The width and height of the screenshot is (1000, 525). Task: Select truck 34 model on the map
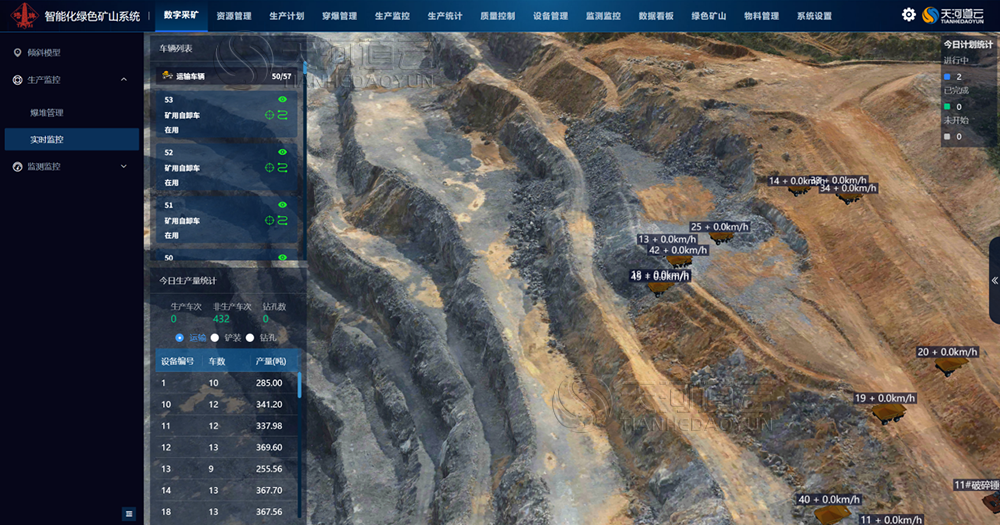[849, 198]
